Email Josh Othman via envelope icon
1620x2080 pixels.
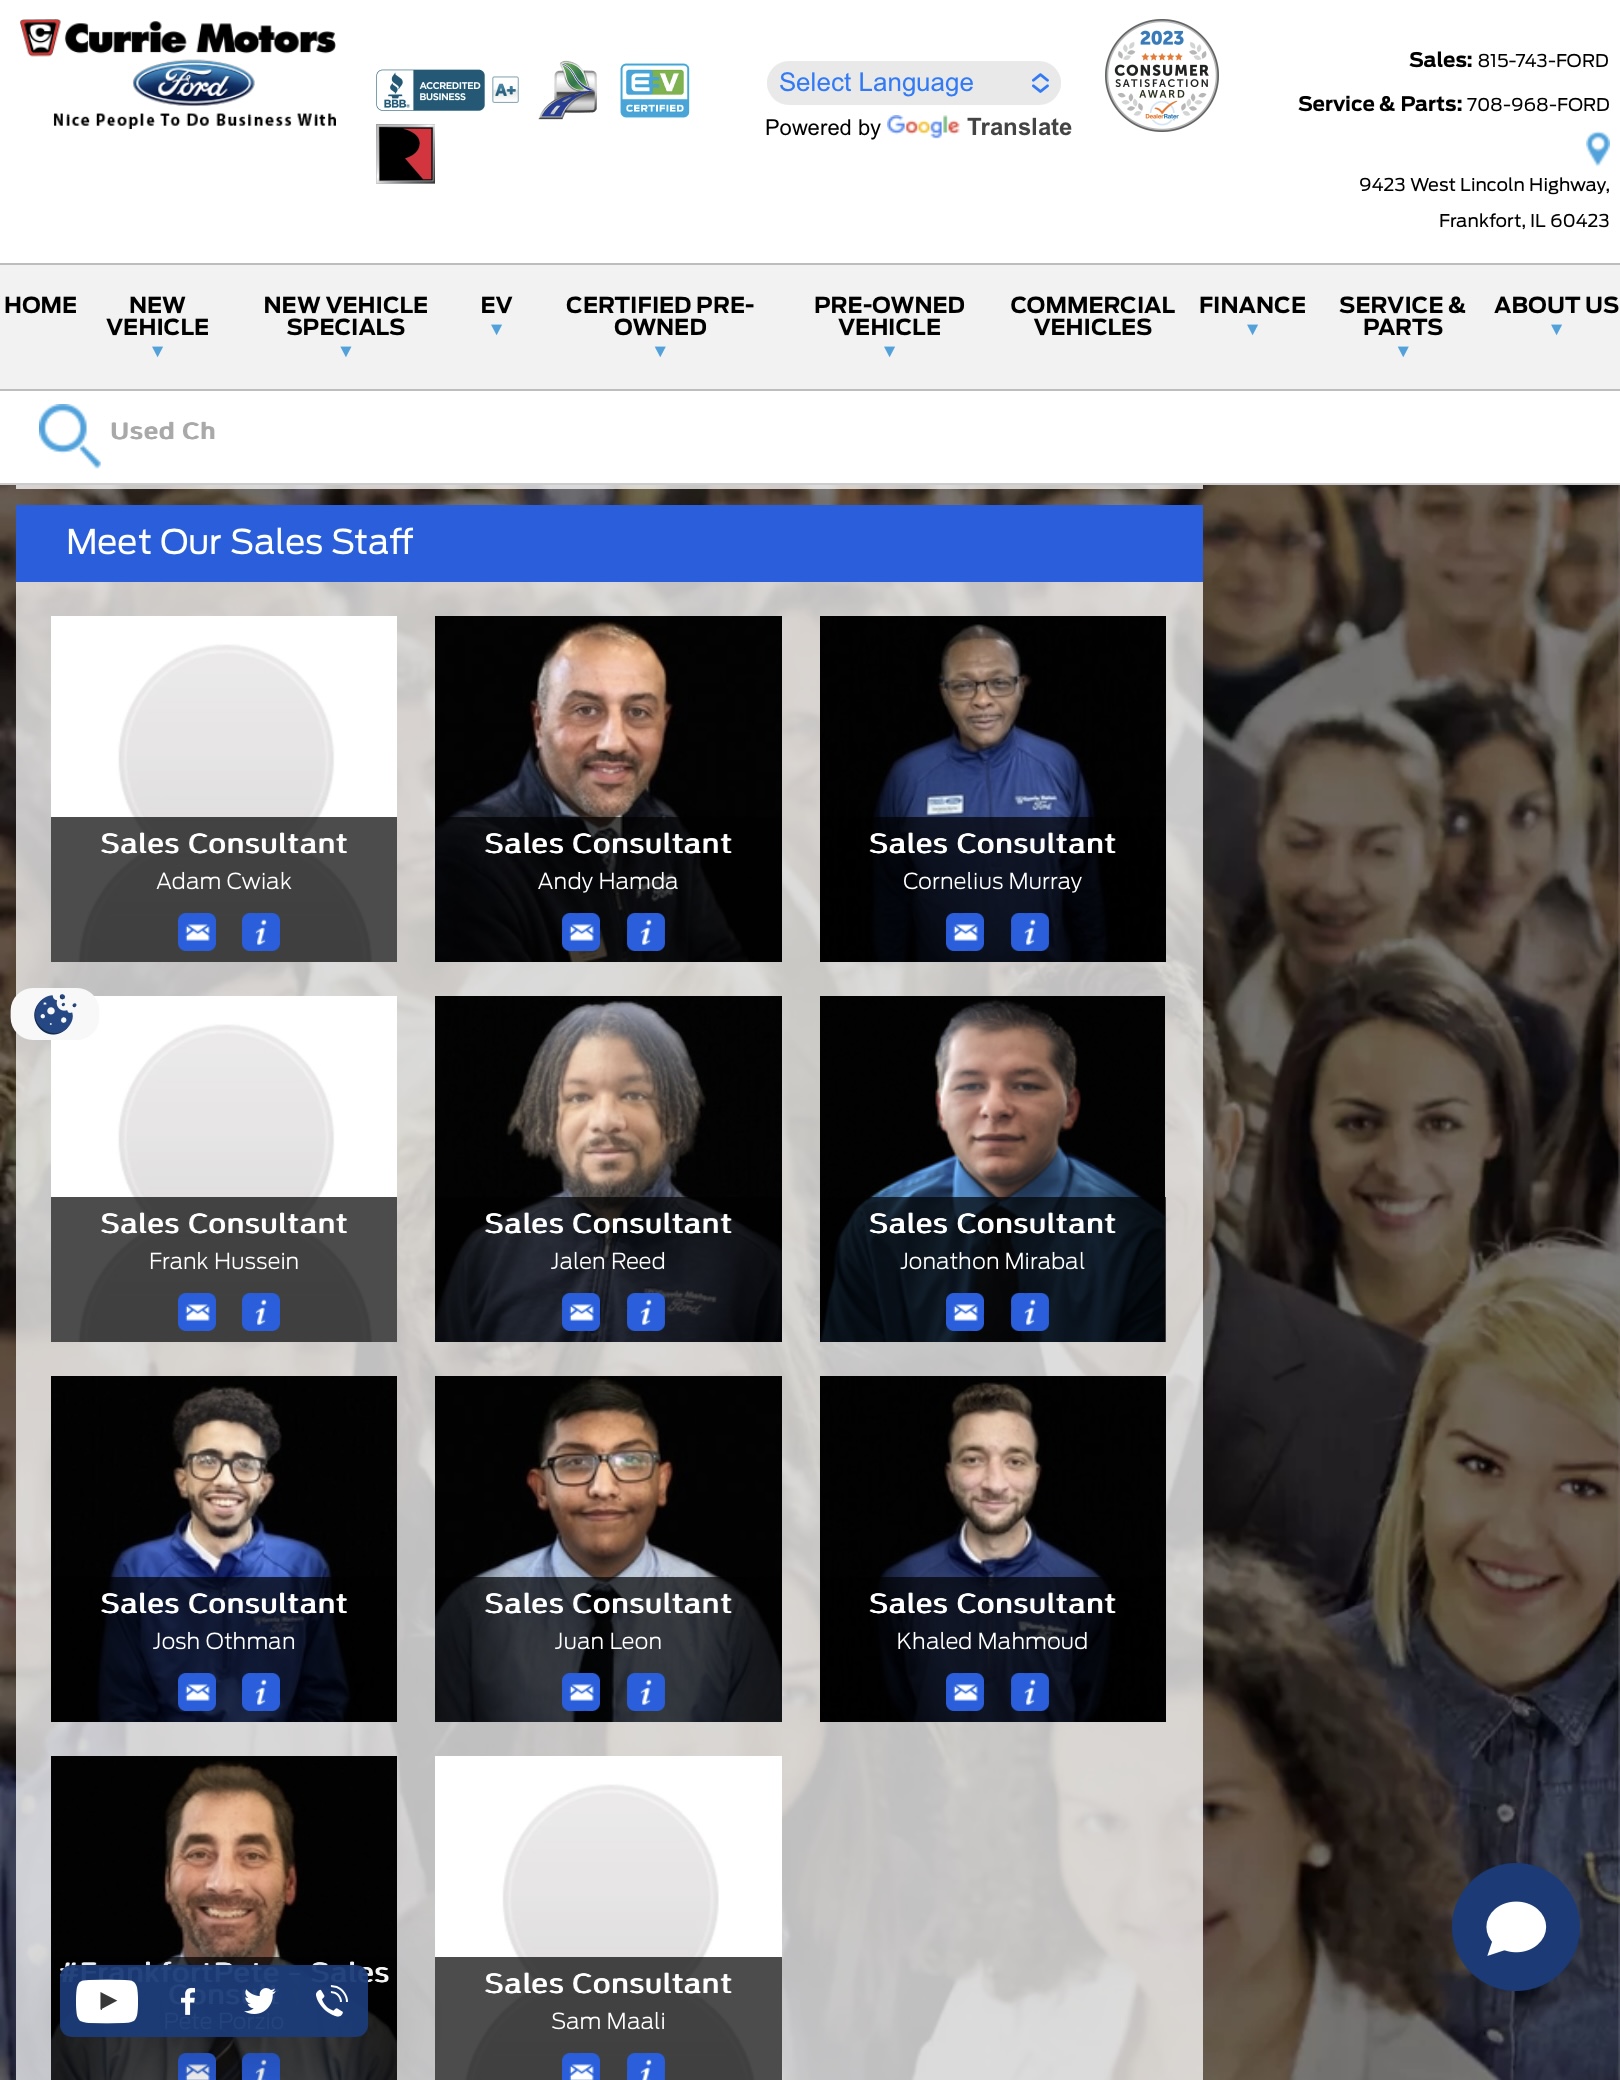click(197, 1692)
